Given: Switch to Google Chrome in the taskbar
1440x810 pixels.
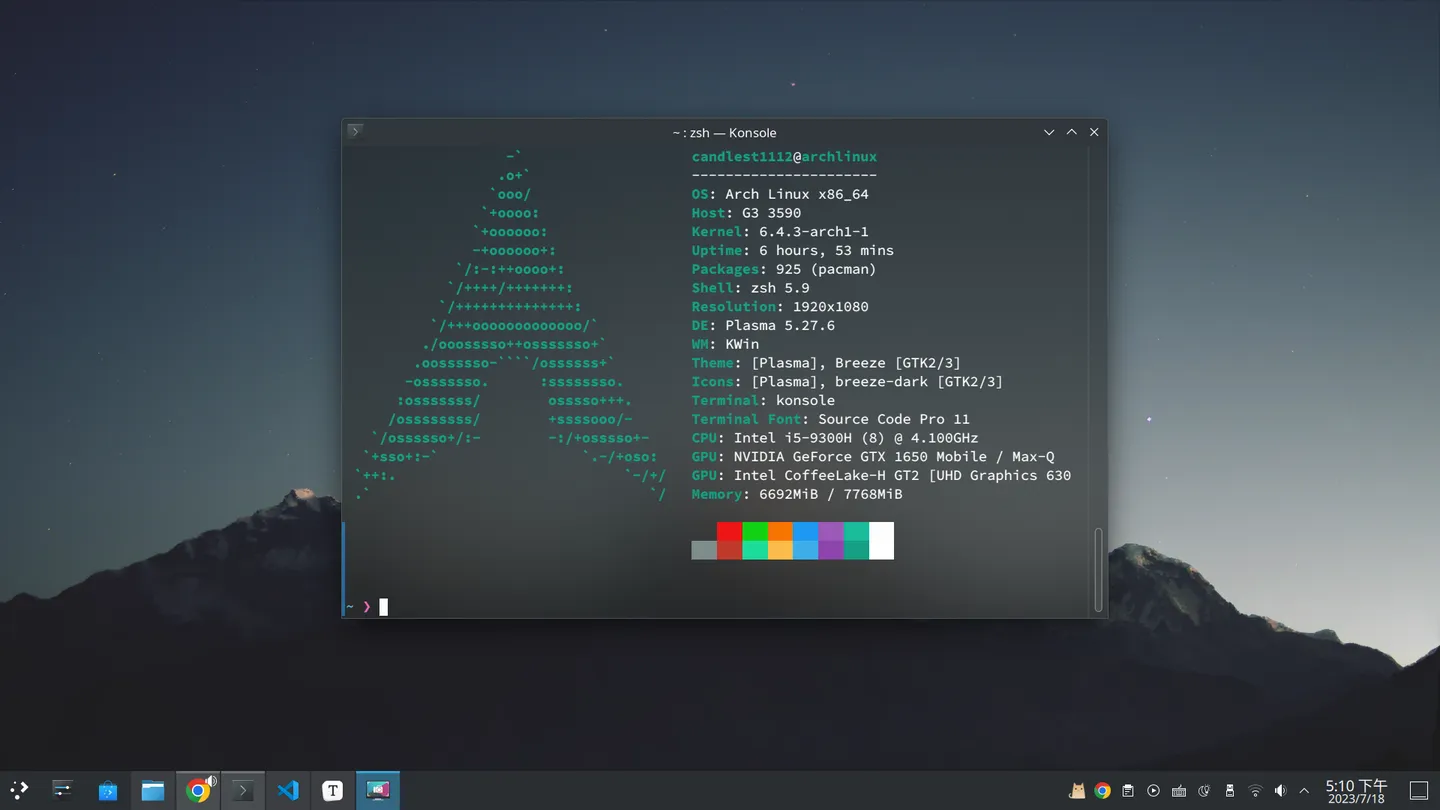Looking at the screenshot, I should (x=198, y=790).
